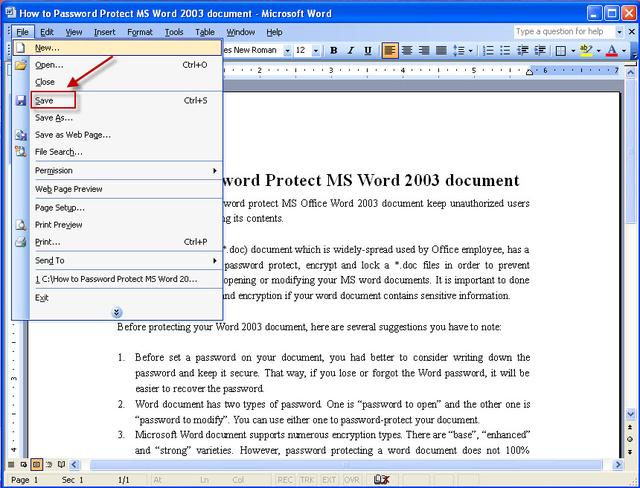Screen dimensions: 640x488
Task: Choose Close in the File menu
Action: point(118,82)
